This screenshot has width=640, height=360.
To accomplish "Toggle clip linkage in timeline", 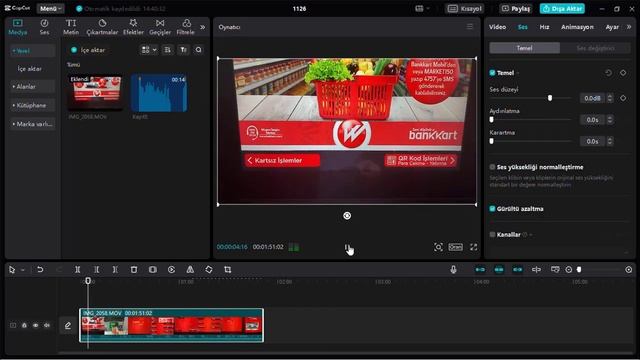I will (x=518, y=269).
